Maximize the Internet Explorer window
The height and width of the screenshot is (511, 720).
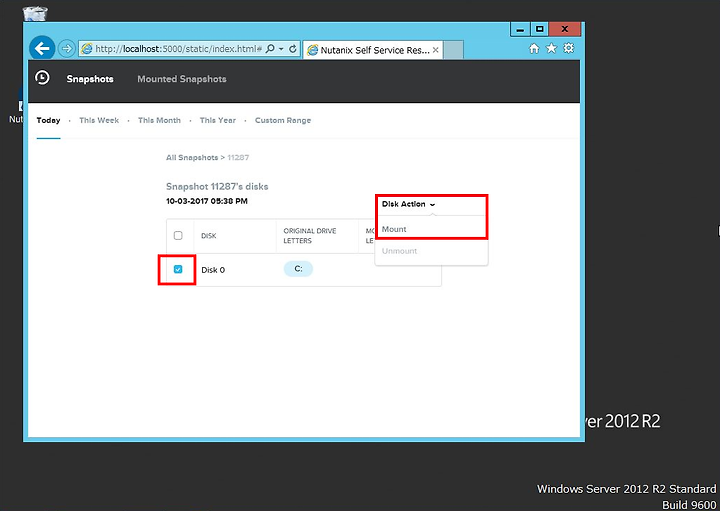(x=540, y=29)
